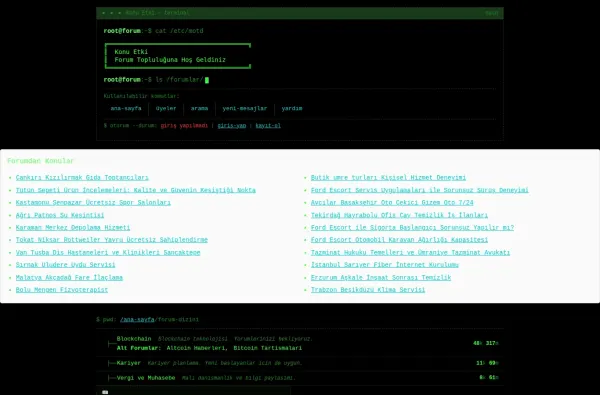Screen dimensions: 600x395
Task: Open topic Kastamonu Şenpazar Ücretsiz Spor Salonları
Action: click(x=93, y=202)
